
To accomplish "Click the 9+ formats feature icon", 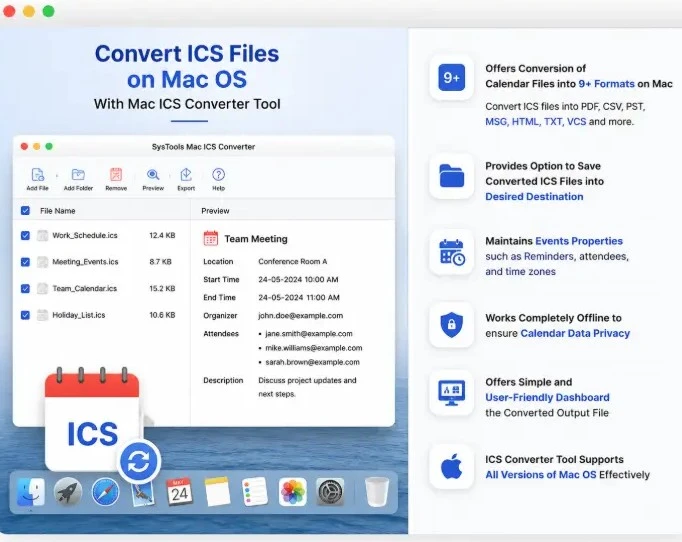I will point(451,77).
